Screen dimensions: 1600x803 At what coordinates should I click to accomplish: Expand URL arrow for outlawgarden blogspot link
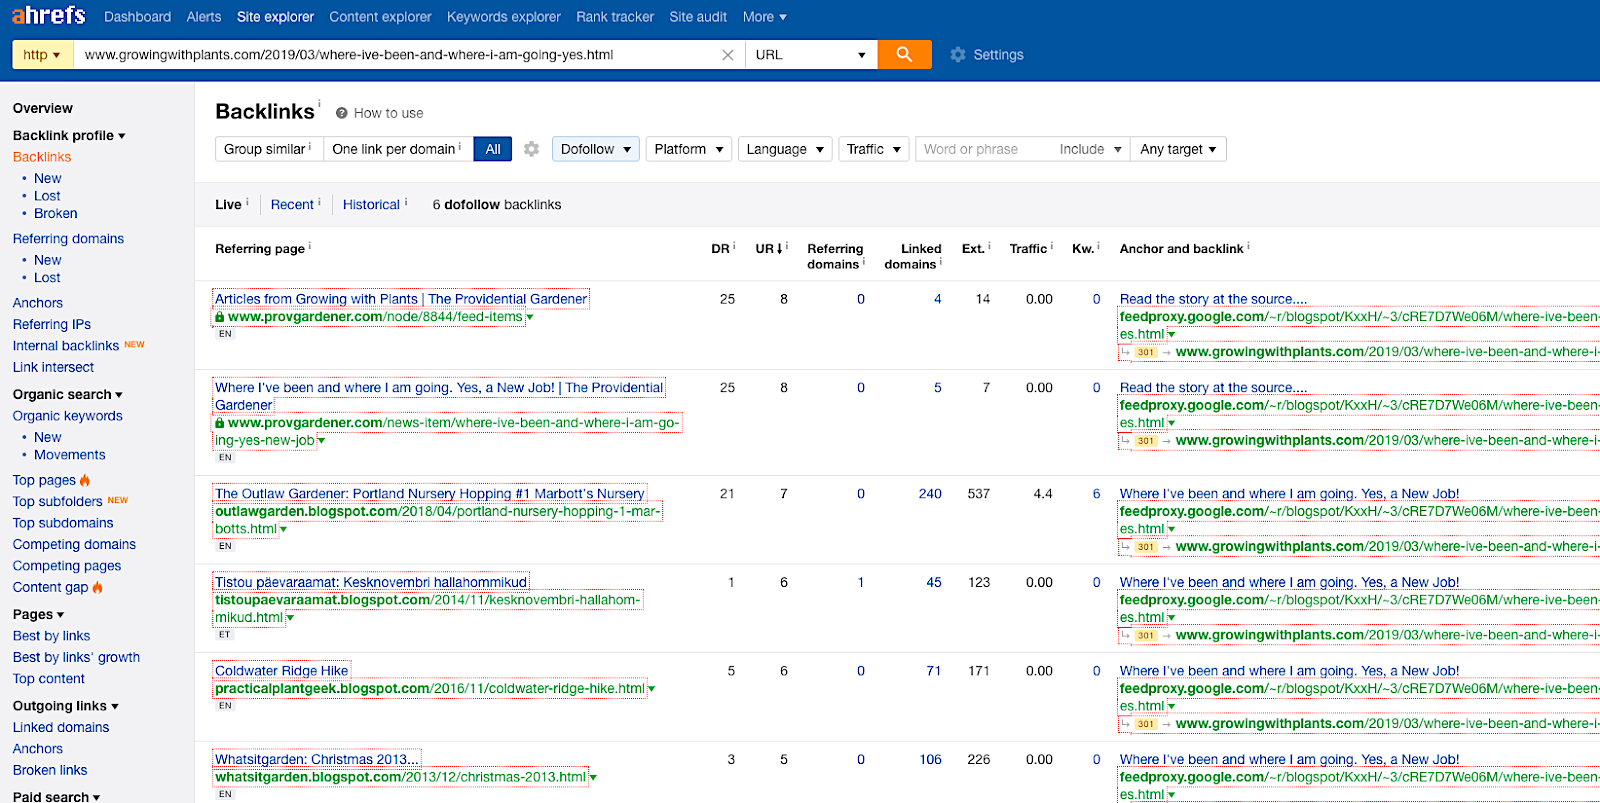click(283, 529)
